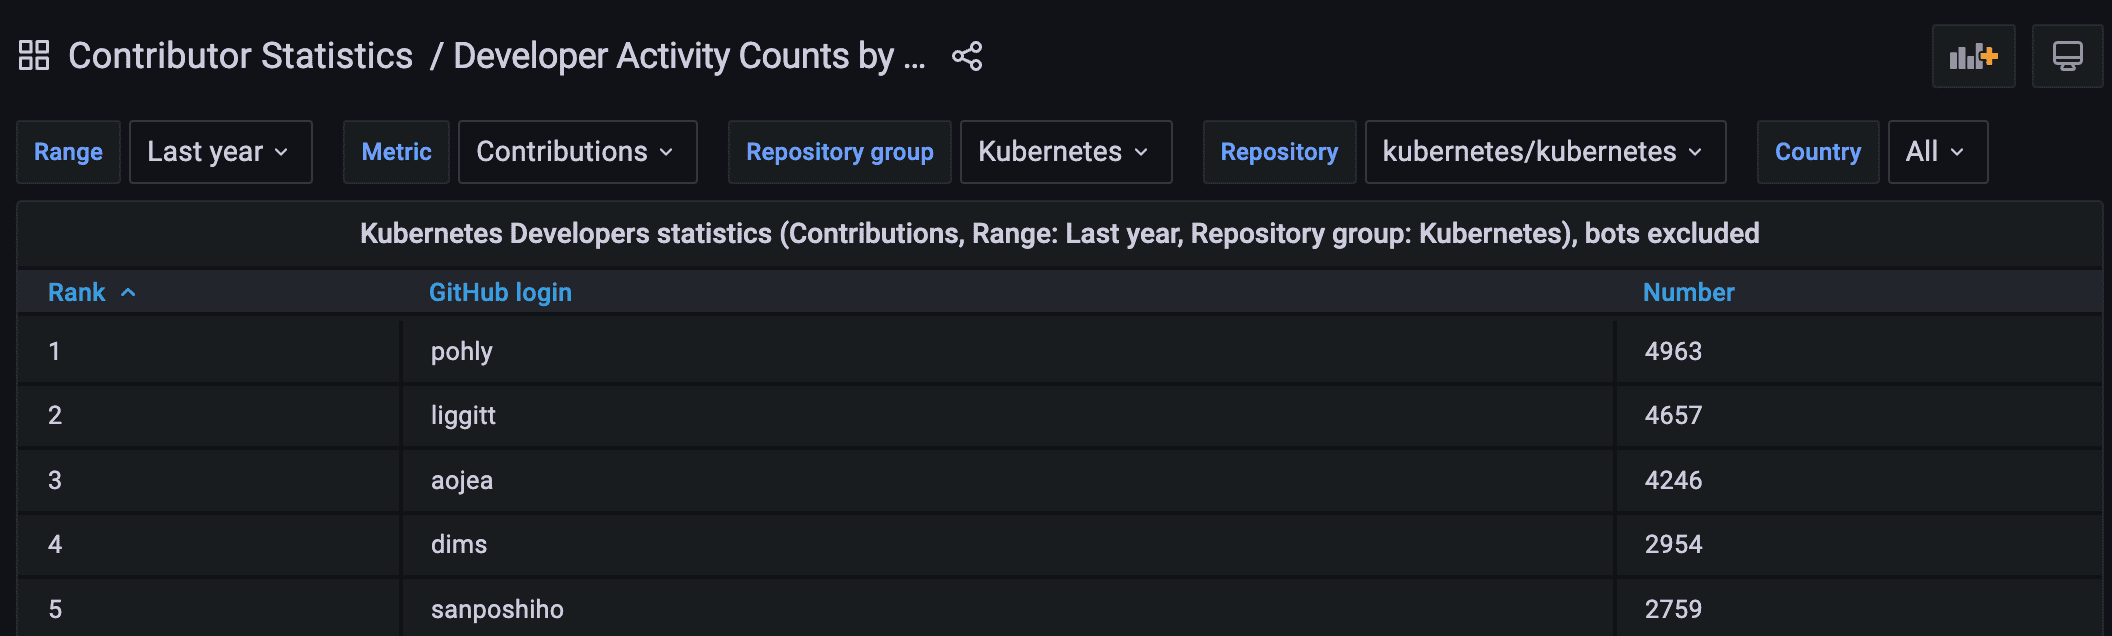Click the Developer Activity Counts dashboard title
2112x636 pixels.
click(689, 56)
